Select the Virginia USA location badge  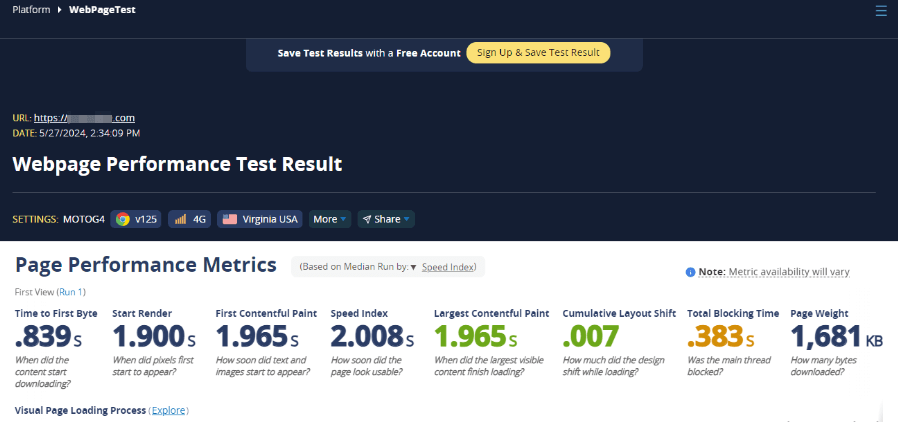click(260, 219)
